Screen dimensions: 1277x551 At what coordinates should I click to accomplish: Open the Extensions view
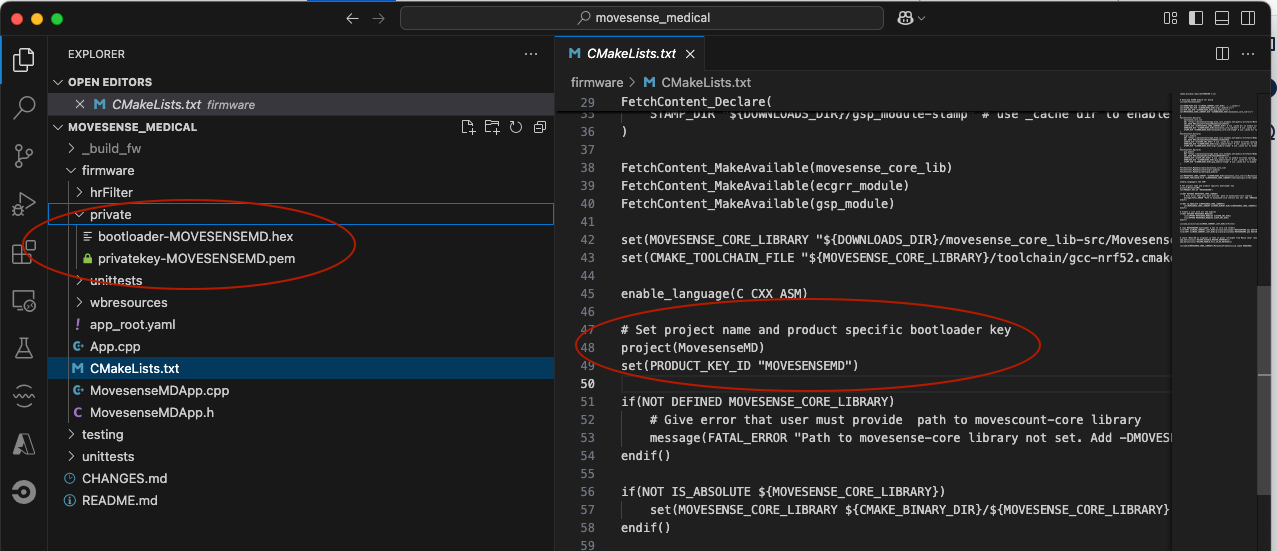[24, 252]
